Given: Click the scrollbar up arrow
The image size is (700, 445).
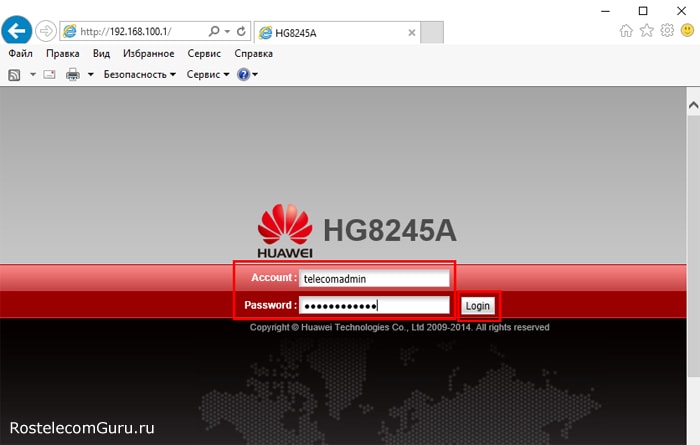Looking at the screenshot, I should tap(691, 103).
